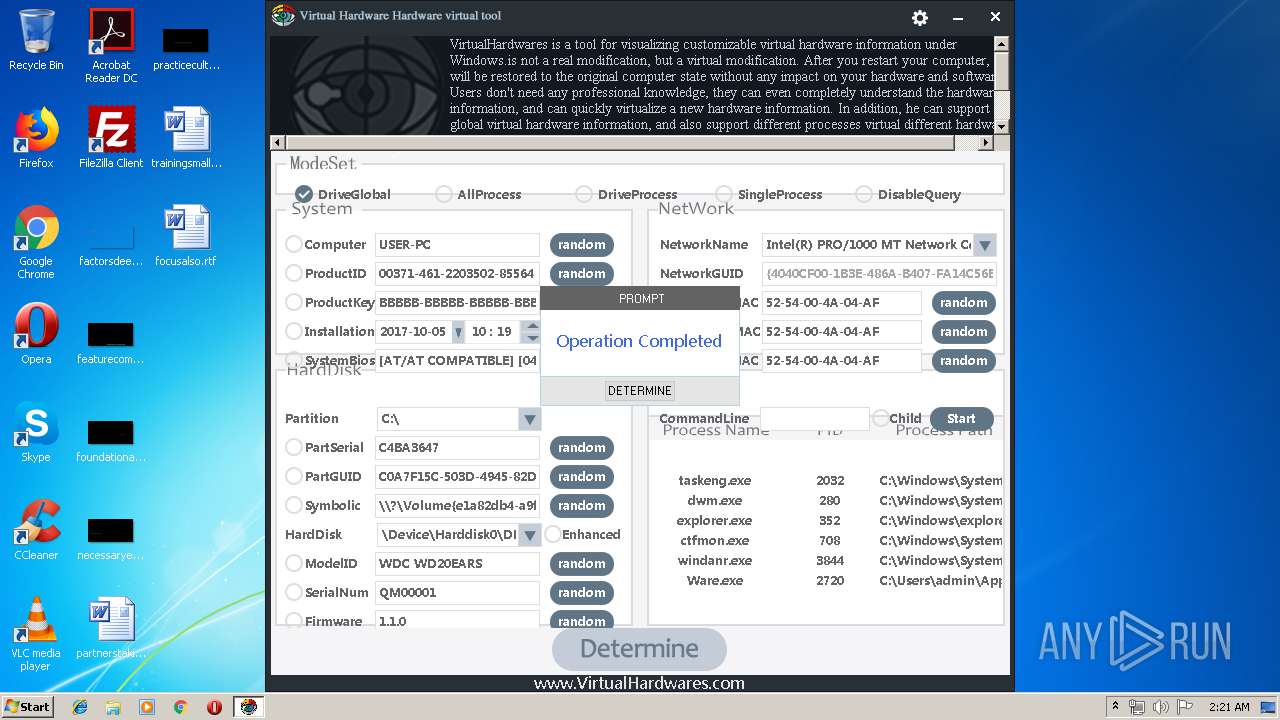Click the CommandLine input field

[x=815, y=419]
